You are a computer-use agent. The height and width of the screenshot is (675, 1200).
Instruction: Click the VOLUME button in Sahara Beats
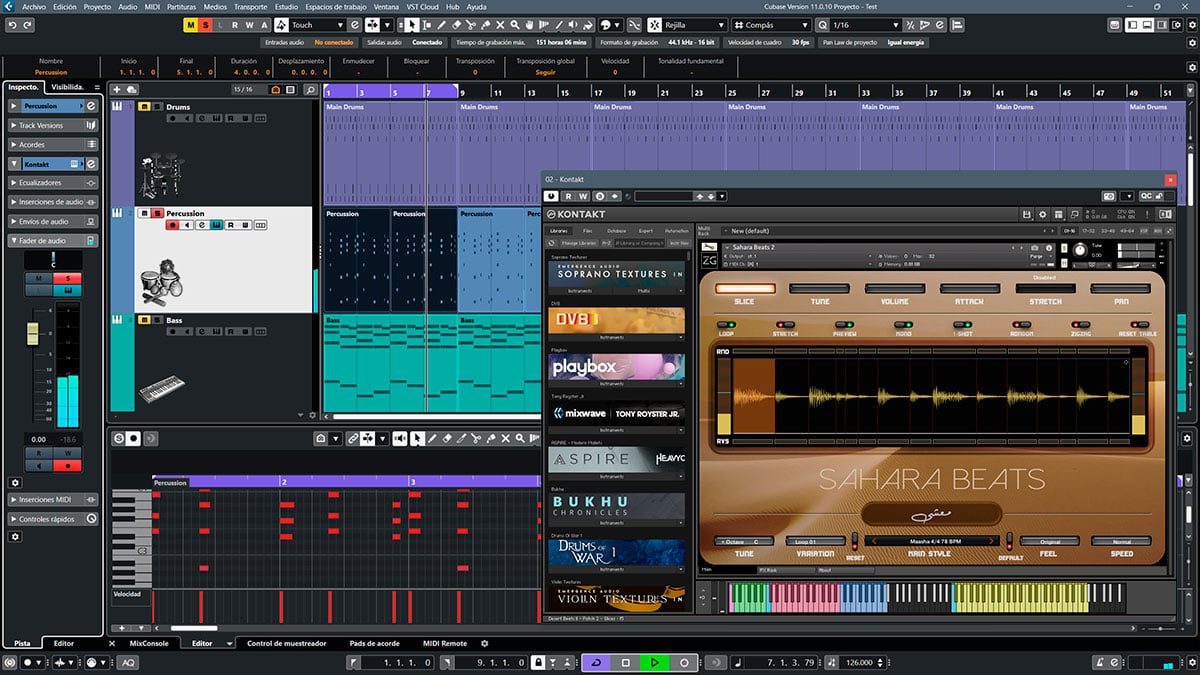tap(894, 289)
